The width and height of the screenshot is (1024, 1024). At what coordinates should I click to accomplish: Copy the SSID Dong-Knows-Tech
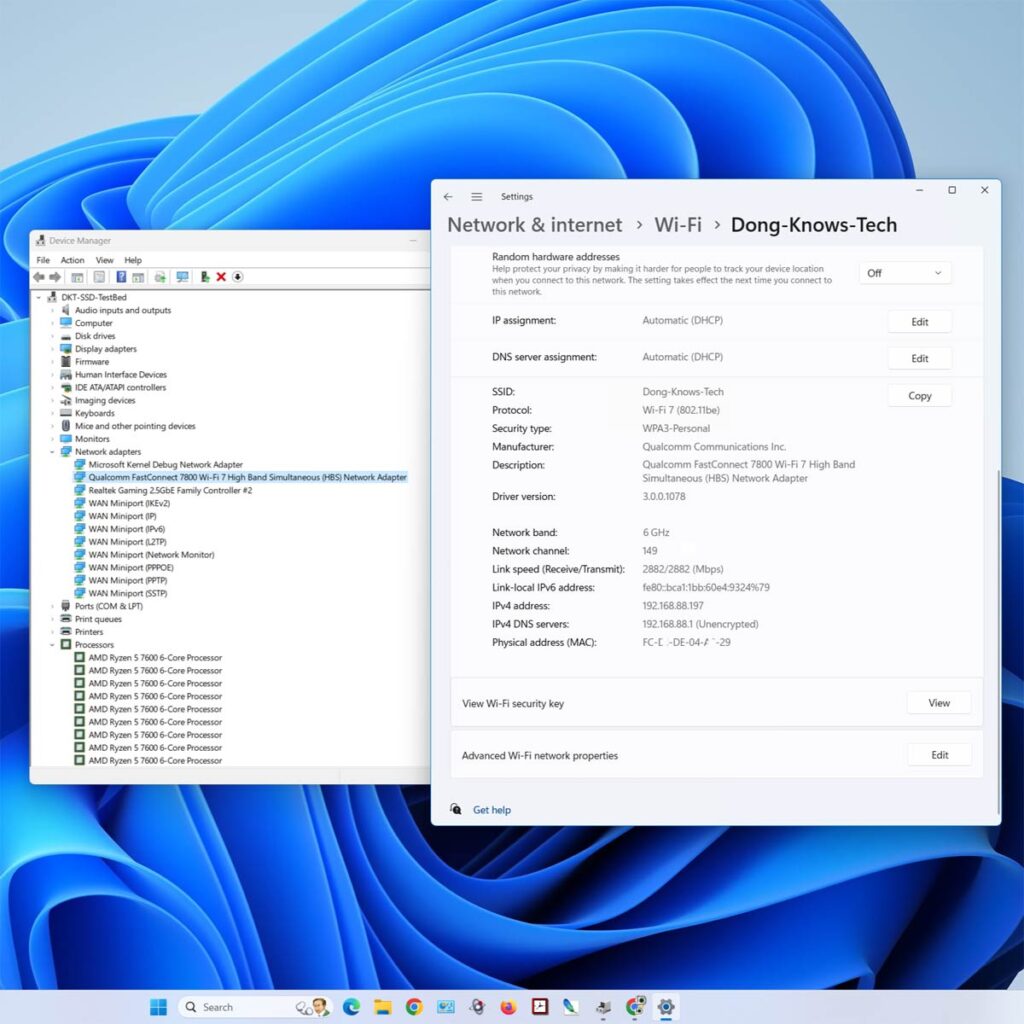918,395
